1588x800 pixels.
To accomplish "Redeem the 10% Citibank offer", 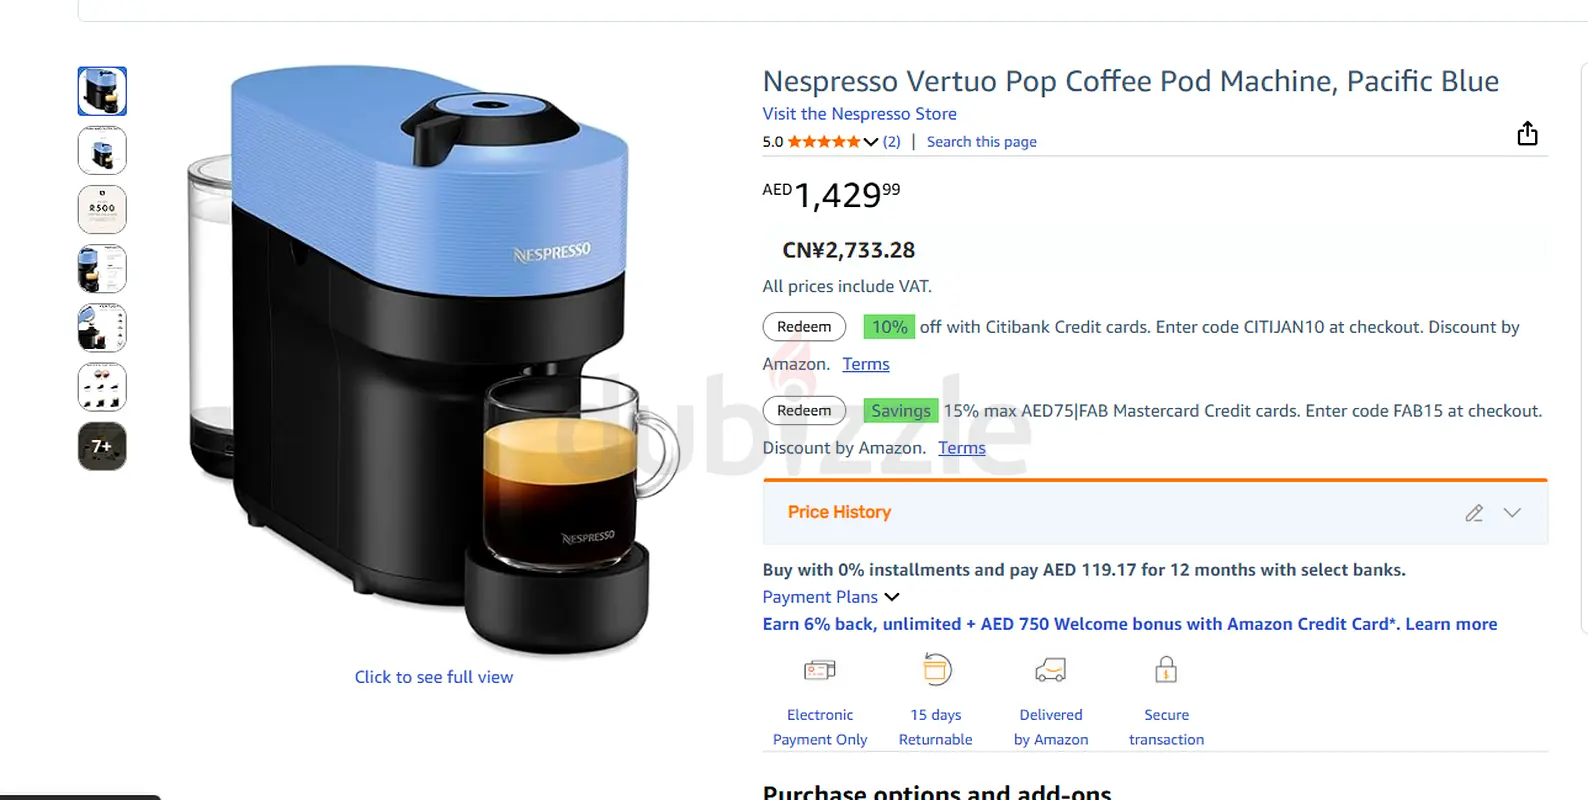I will pyautogui.click(x=804, y=327).
